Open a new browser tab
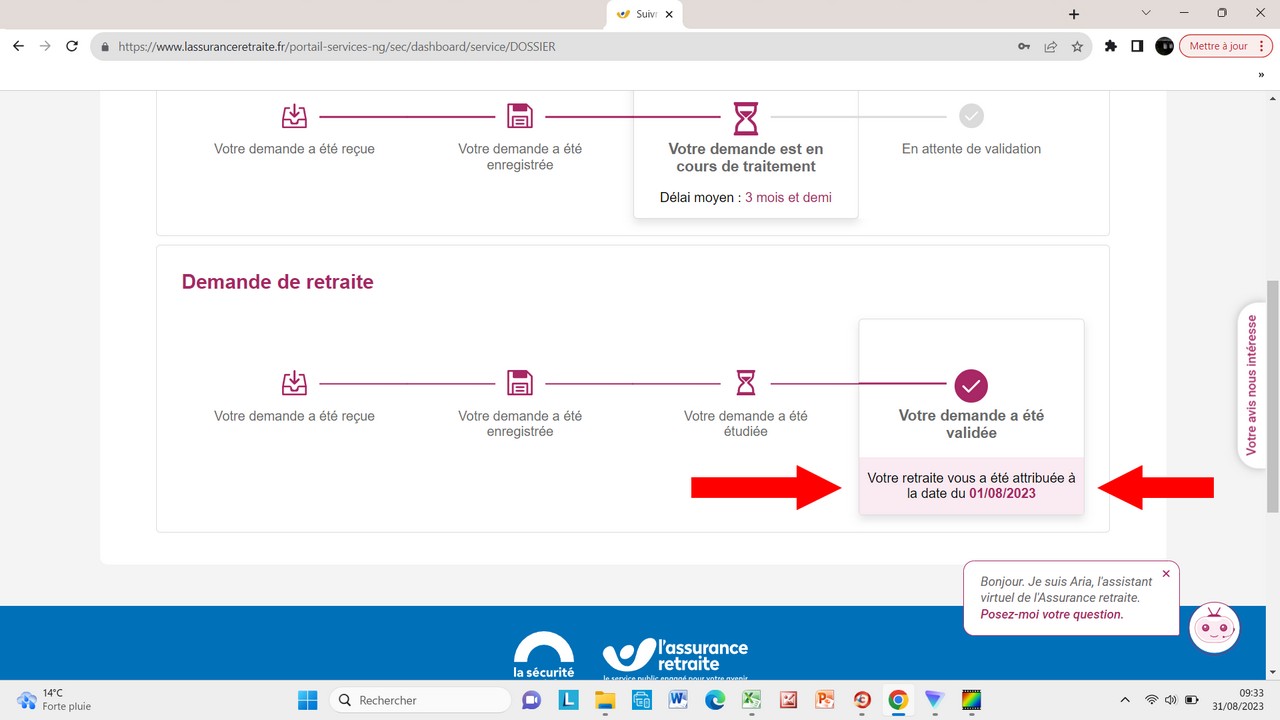1280x720 pixels. coord(1074,14)
